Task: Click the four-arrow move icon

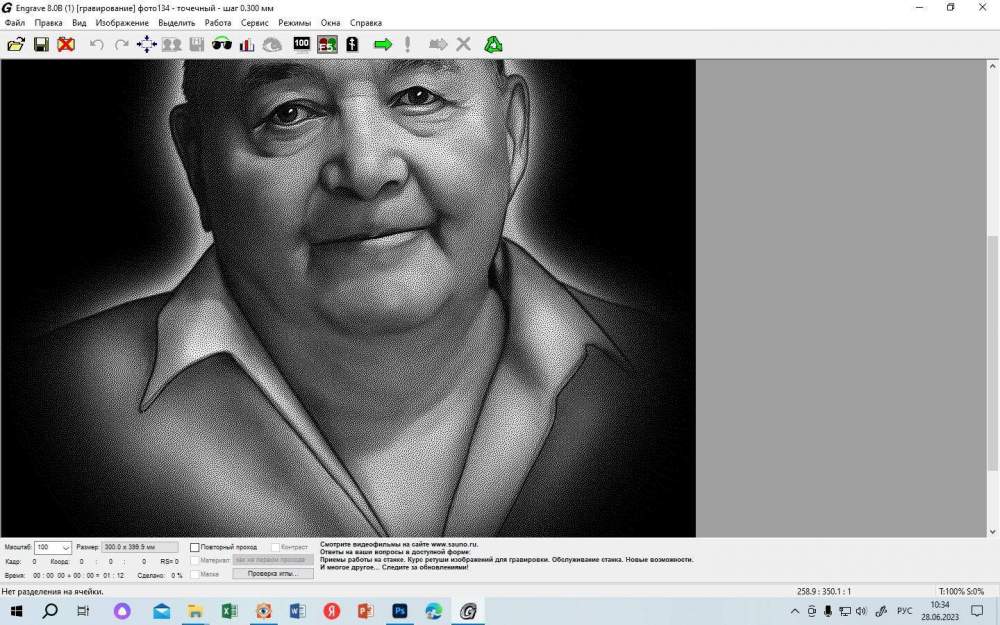Action: [x=147, y=44]
